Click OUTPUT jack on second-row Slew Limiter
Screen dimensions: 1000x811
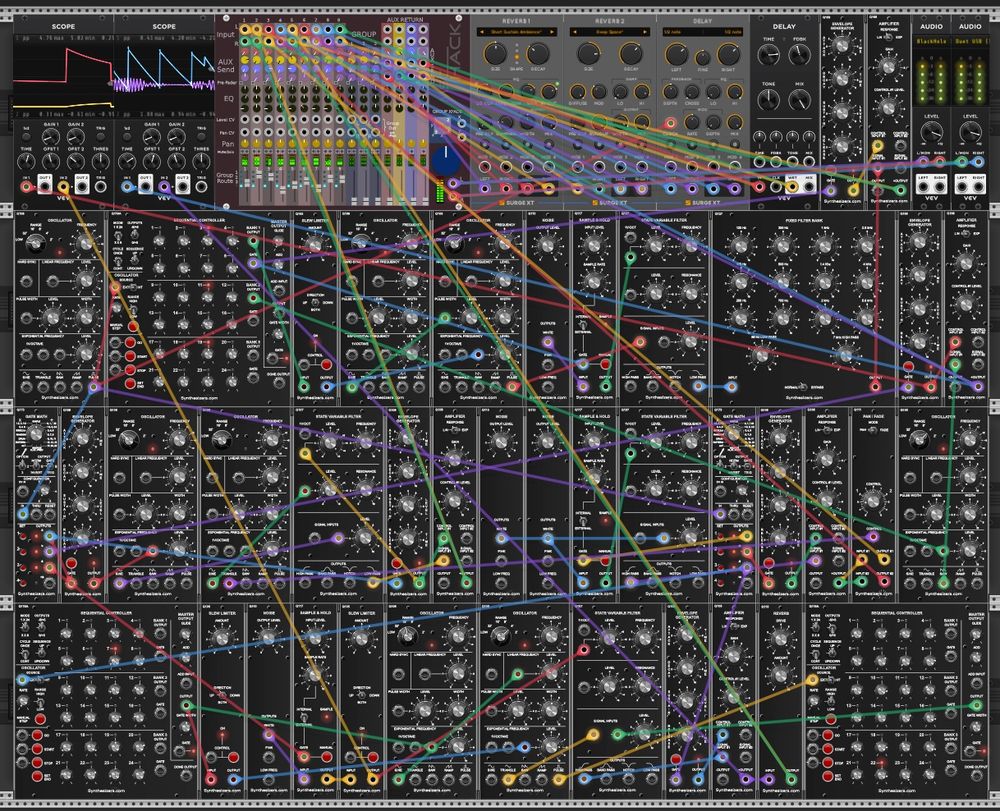[x=327, y=386]
